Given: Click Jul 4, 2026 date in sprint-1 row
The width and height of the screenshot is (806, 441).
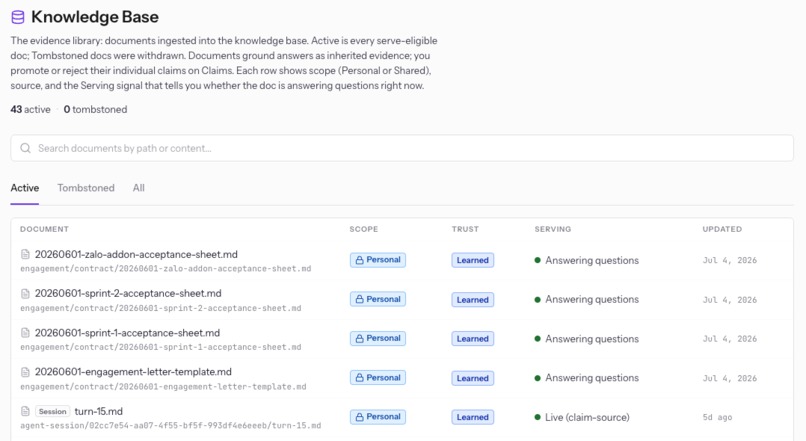Looking at the screenshot, I should pos(729,339).
